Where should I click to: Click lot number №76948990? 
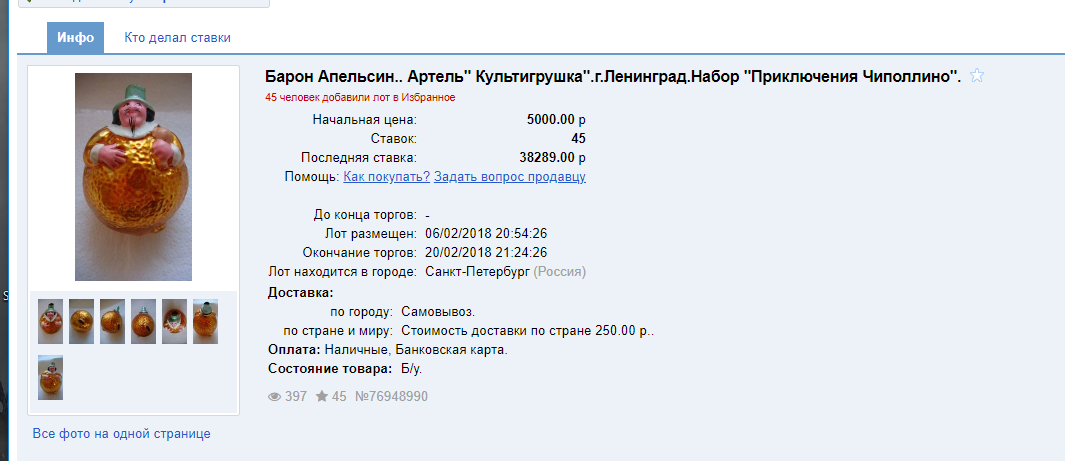391,396
